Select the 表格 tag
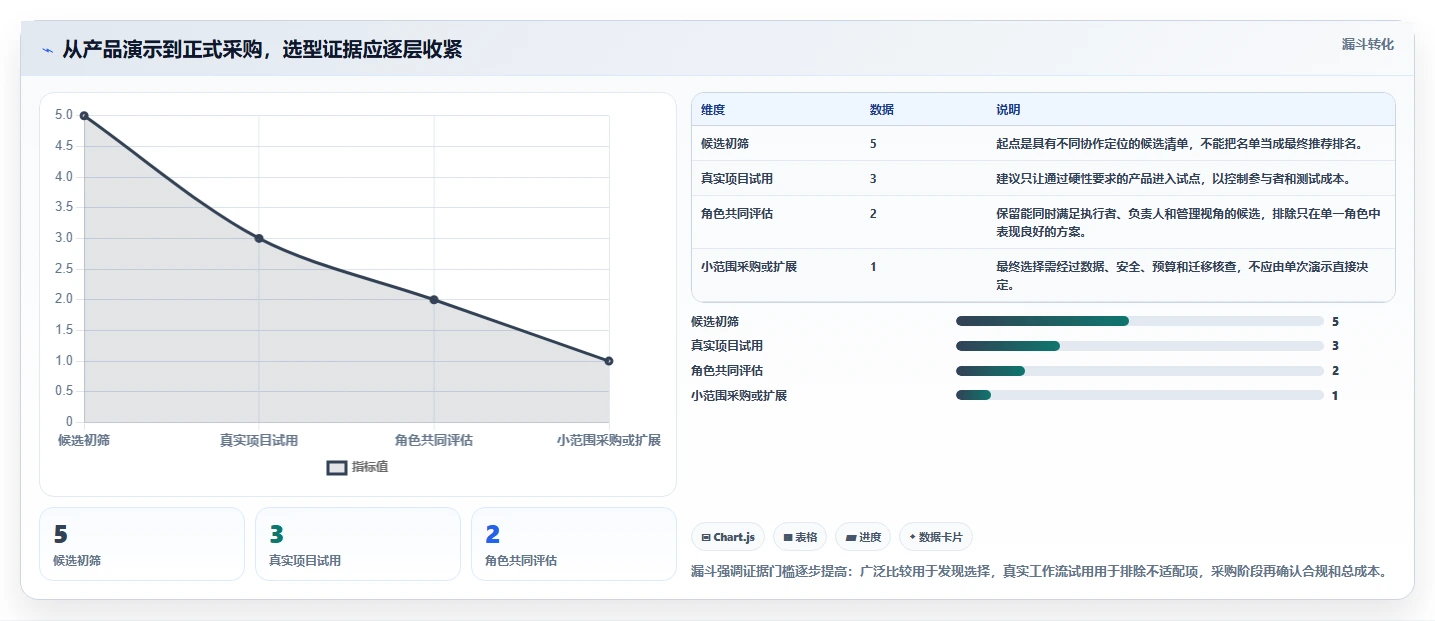The height and width of the screenshot is (621, 1435). coord(800,537)
